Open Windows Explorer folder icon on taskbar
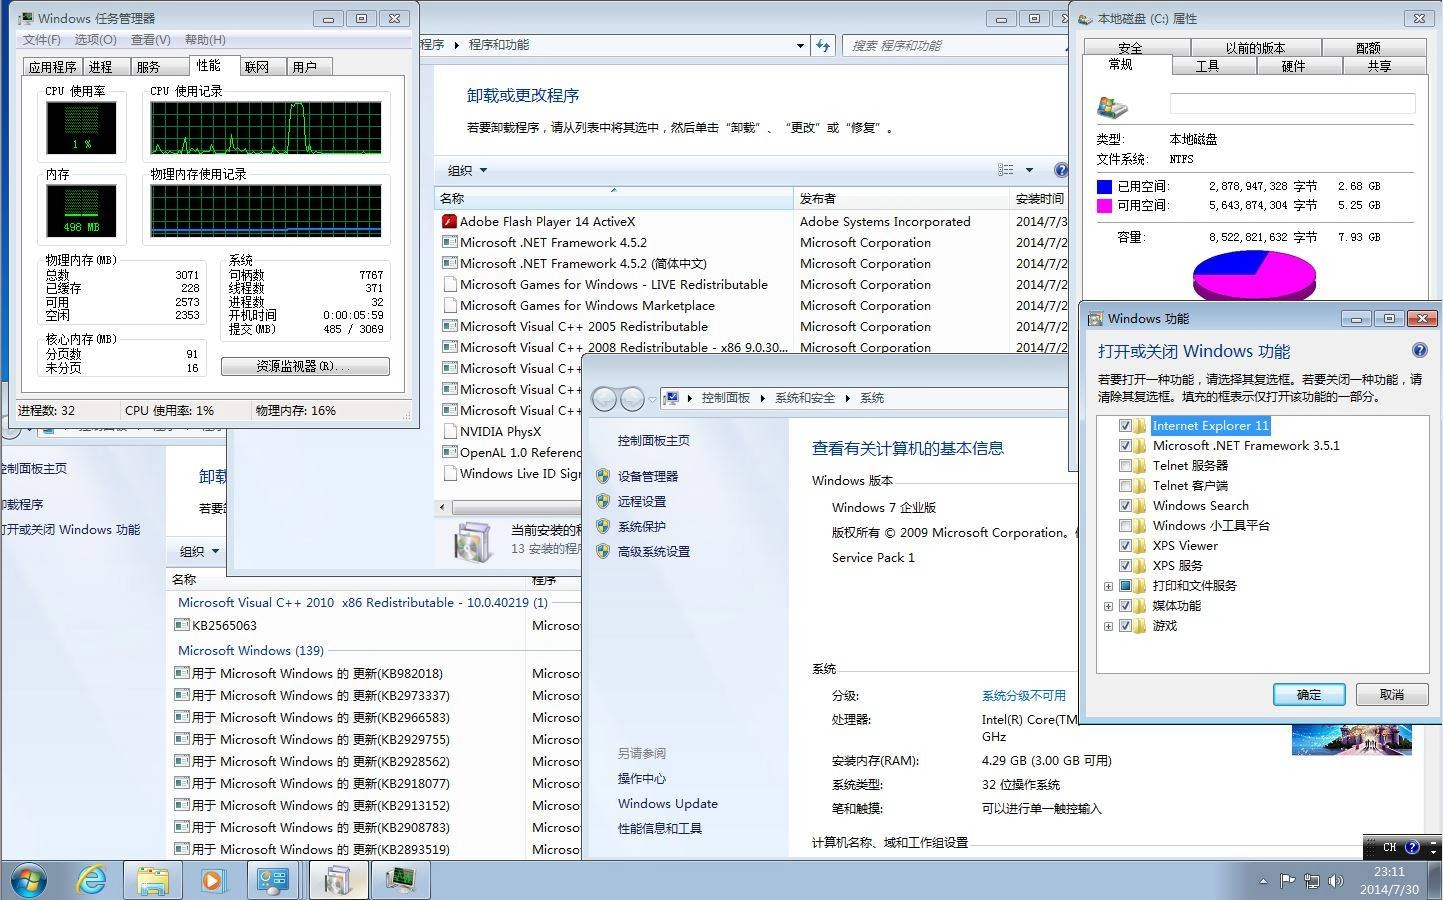Viewport: 1443px width, 900px height. click(153, 880)
